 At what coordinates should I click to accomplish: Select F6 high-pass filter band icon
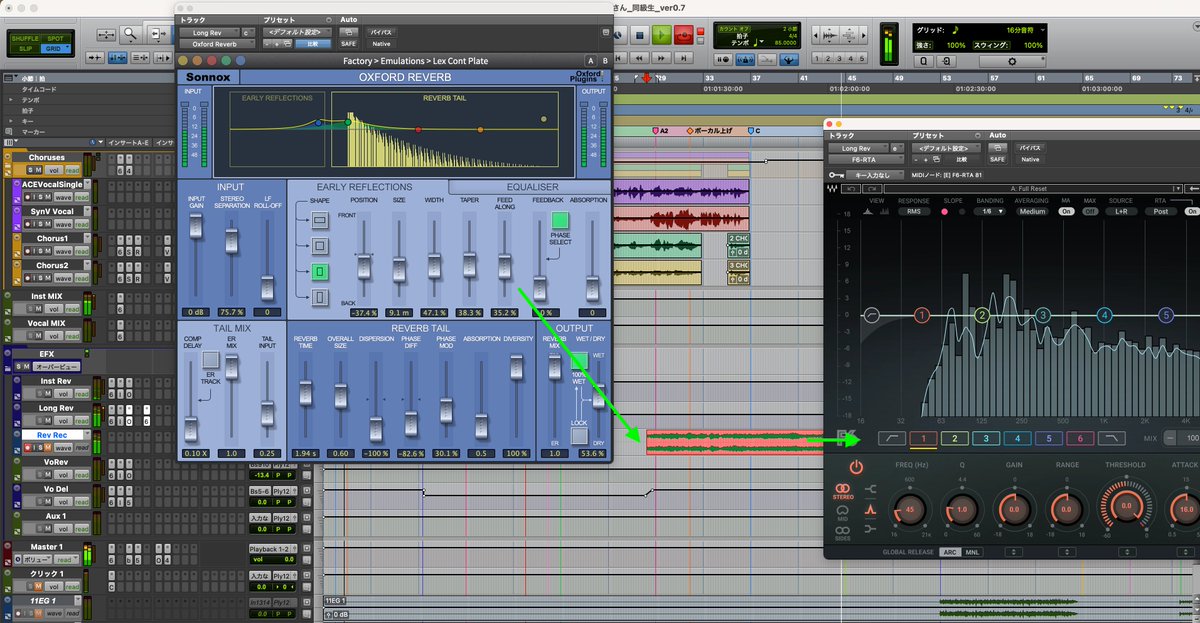coord(892,438)
